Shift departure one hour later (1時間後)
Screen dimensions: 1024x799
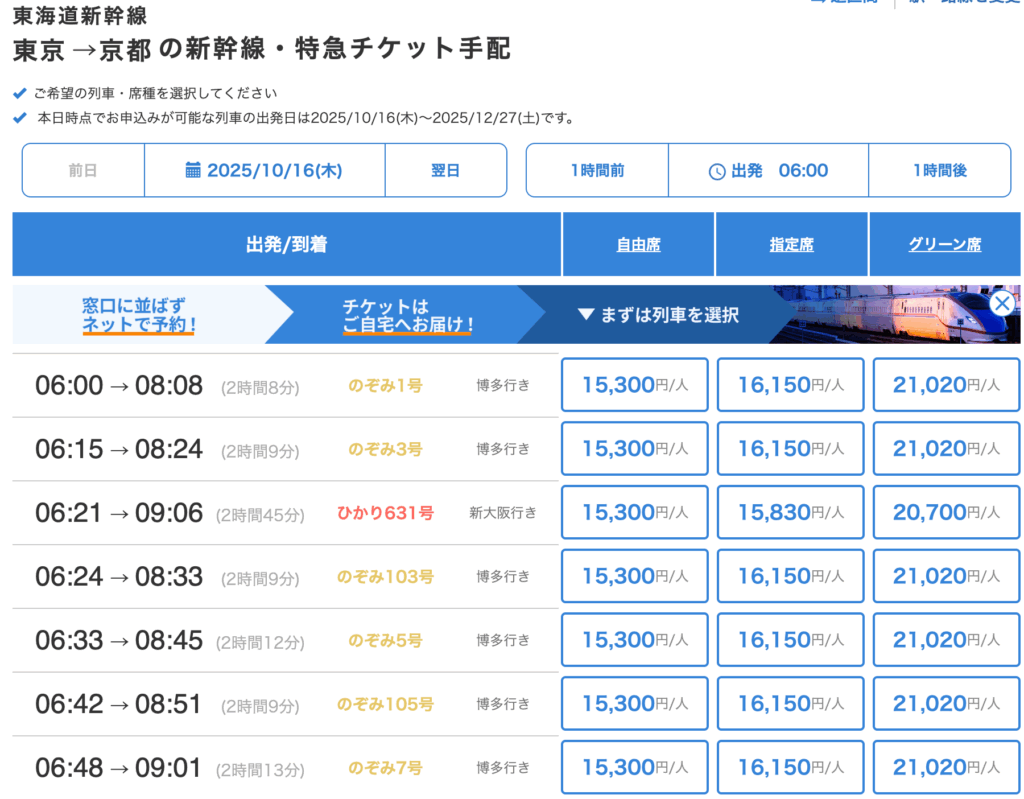[x=939, y=171]
